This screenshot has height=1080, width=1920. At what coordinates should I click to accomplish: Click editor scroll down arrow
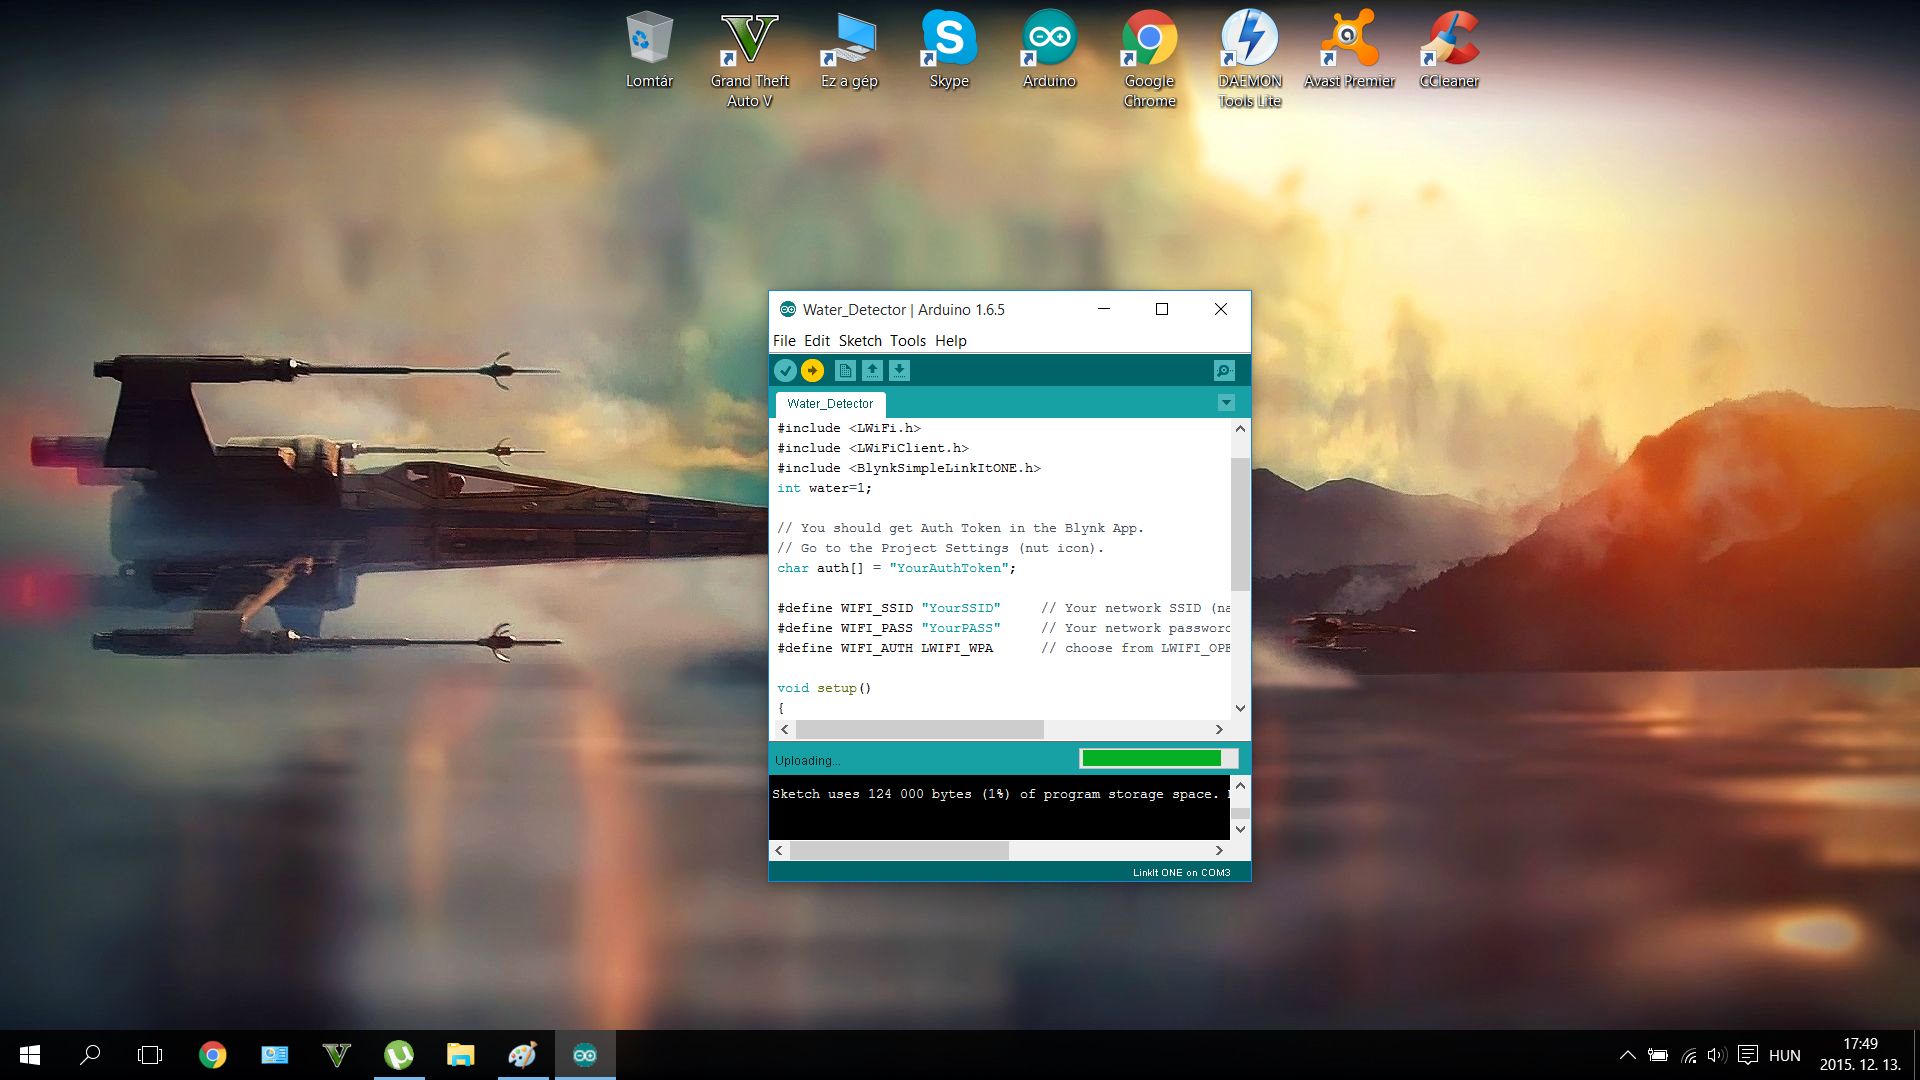point(1240,708)
